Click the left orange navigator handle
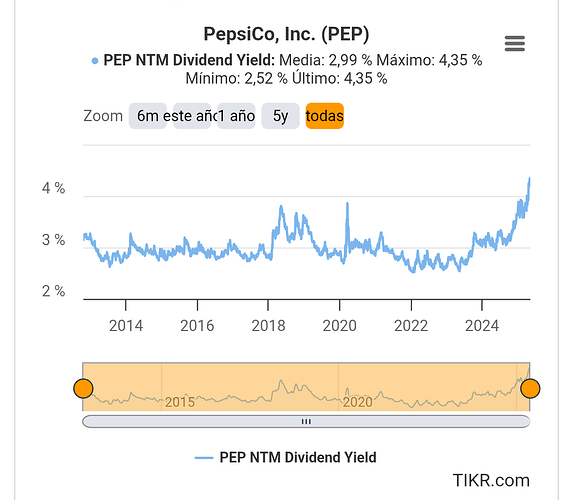This screenshot has width=573, height=500. click(x=83, y=388)
